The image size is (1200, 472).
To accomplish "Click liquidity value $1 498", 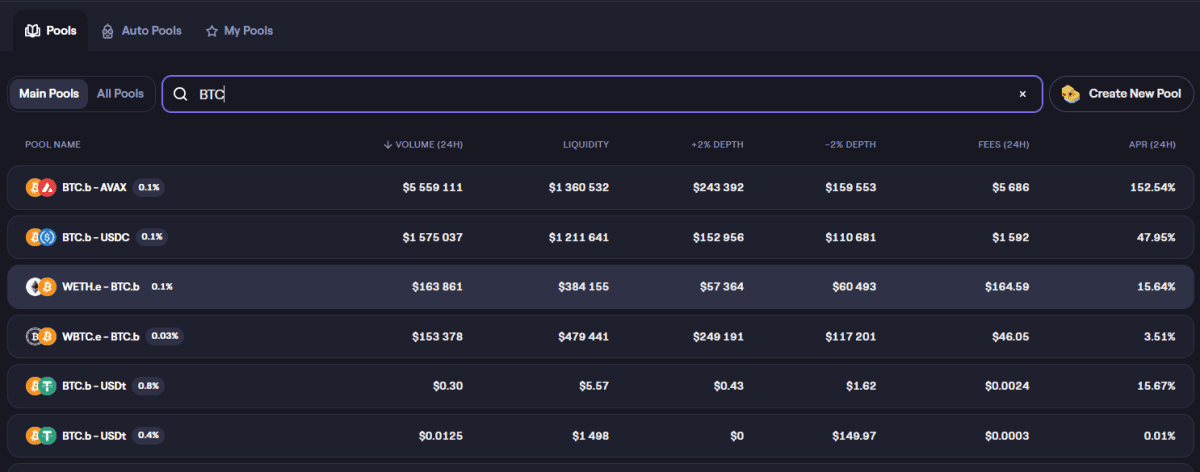I will (589, 435).
